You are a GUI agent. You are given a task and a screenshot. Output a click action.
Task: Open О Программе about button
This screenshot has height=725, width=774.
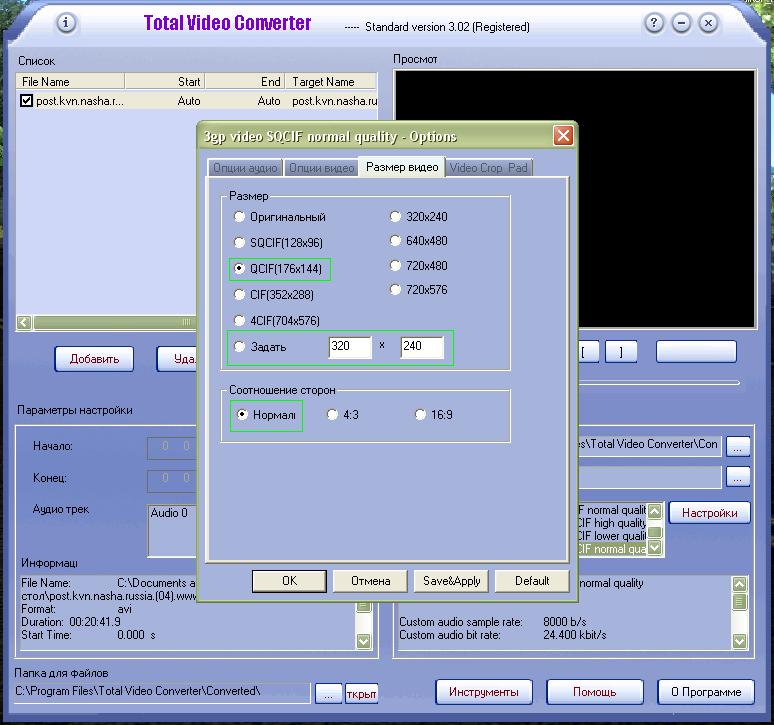coord(706,692)
